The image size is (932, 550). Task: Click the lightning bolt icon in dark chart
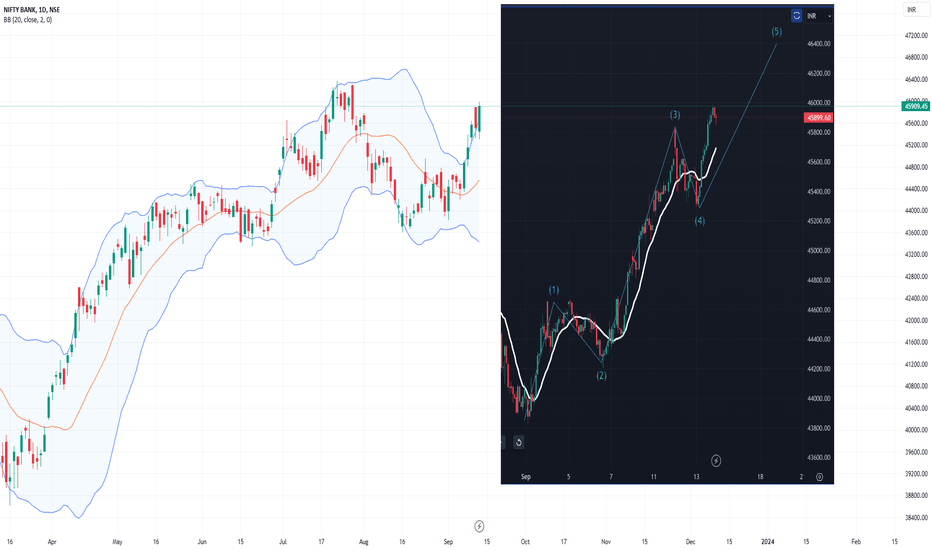pyautogui.click(x=716, y=461)
